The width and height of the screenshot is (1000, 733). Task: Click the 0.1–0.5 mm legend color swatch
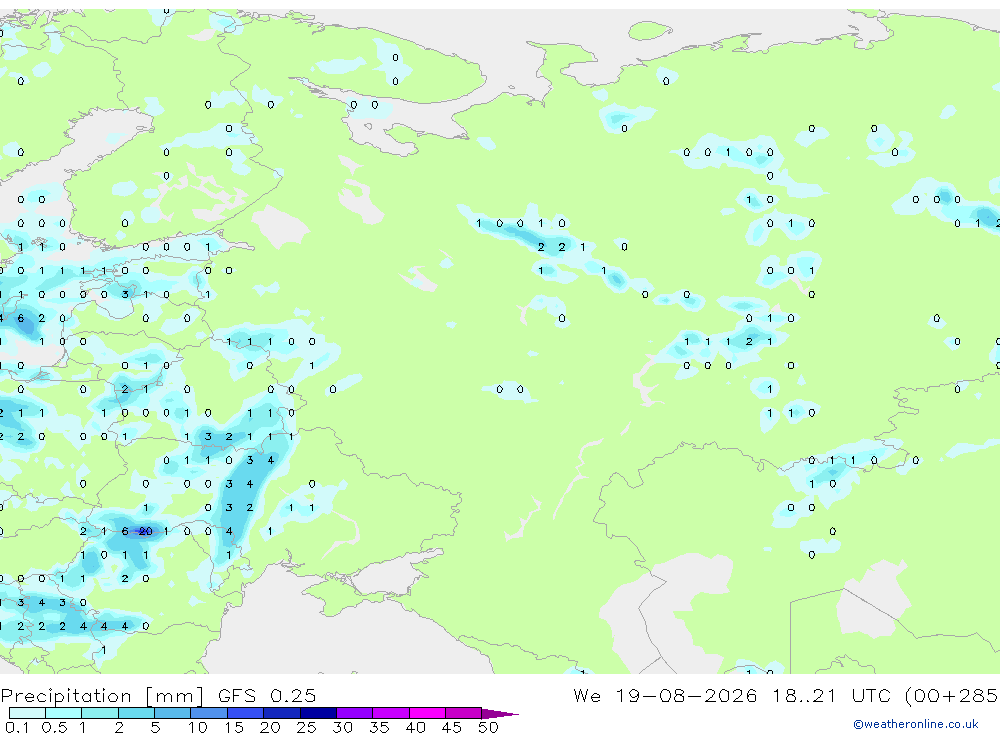pos(27,713)
